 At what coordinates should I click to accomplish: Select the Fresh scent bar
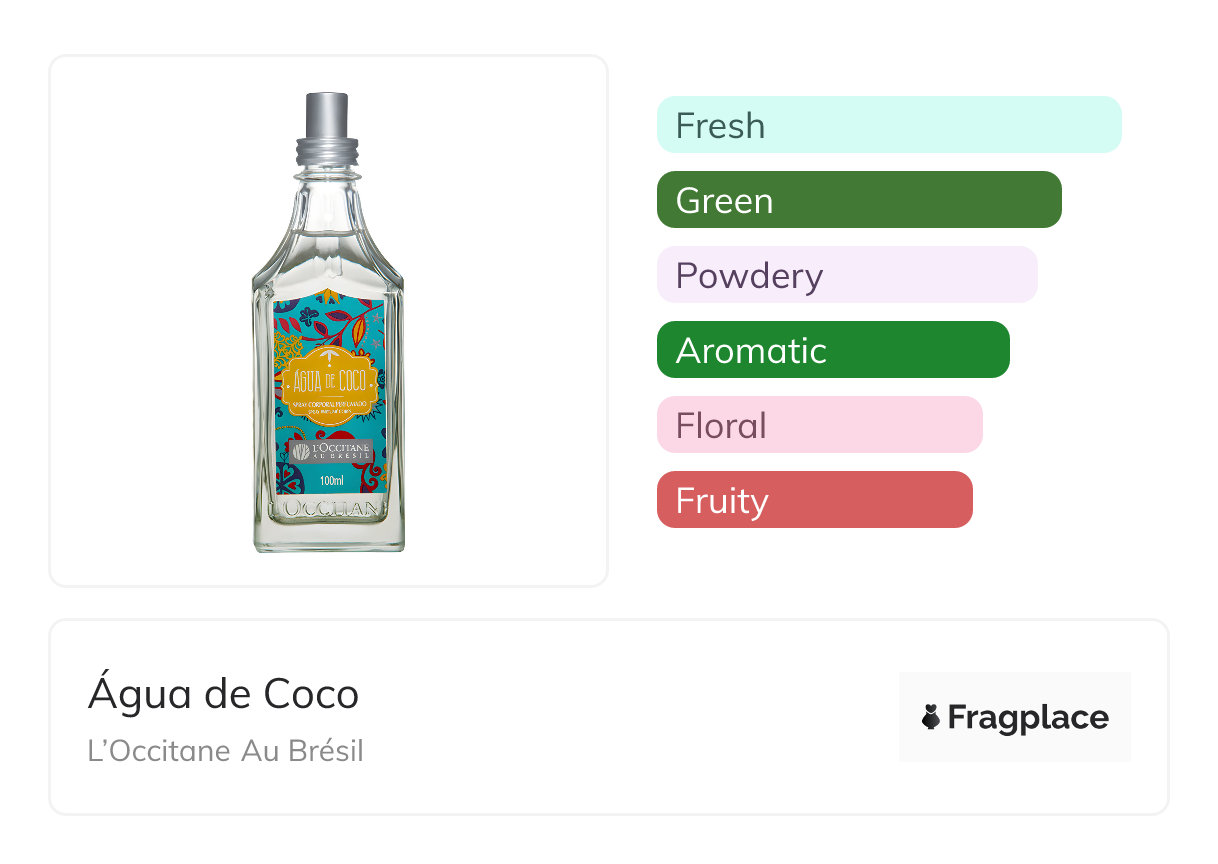(888, 125)
